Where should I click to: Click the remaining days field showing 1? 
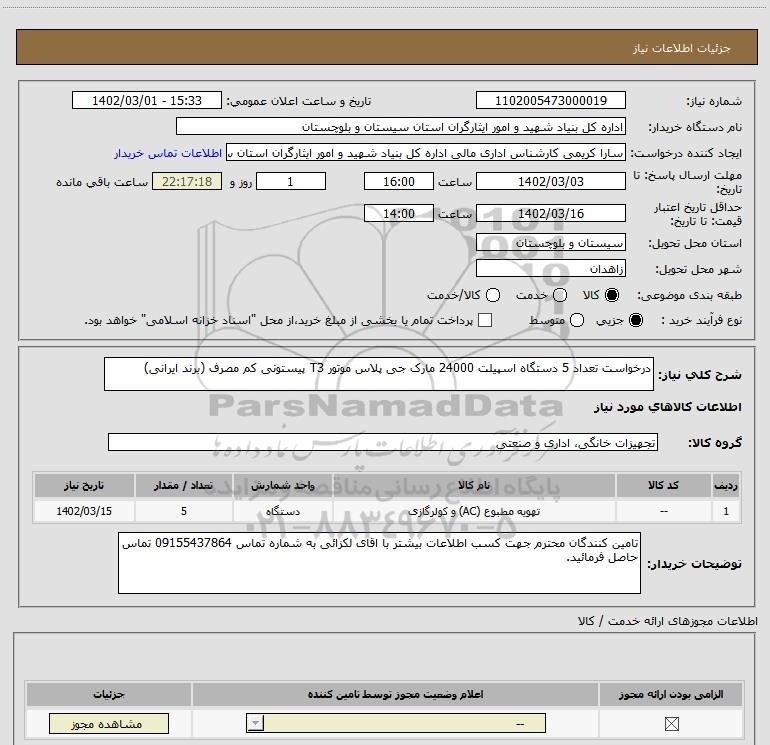[x=291, y=181]
